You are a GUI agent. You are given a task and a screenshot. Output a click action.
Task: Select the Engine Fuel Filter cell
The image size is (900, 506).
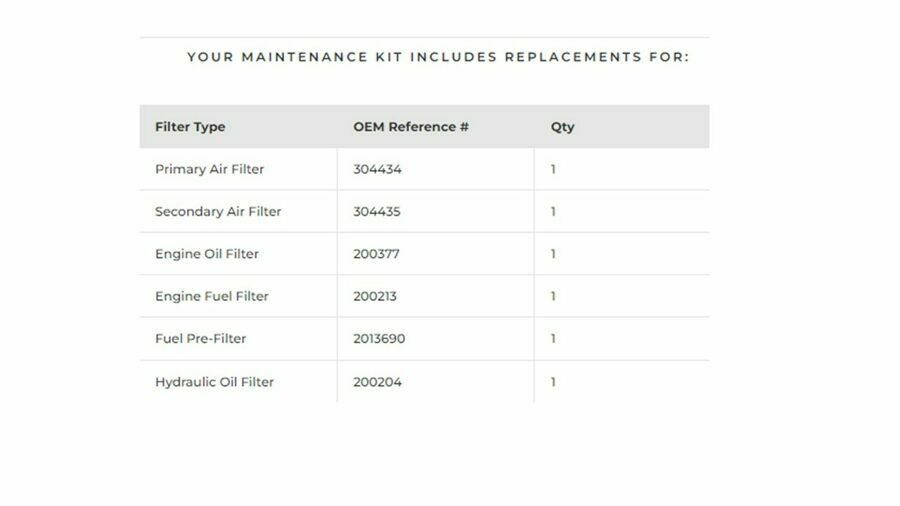(x=212, y=296)
